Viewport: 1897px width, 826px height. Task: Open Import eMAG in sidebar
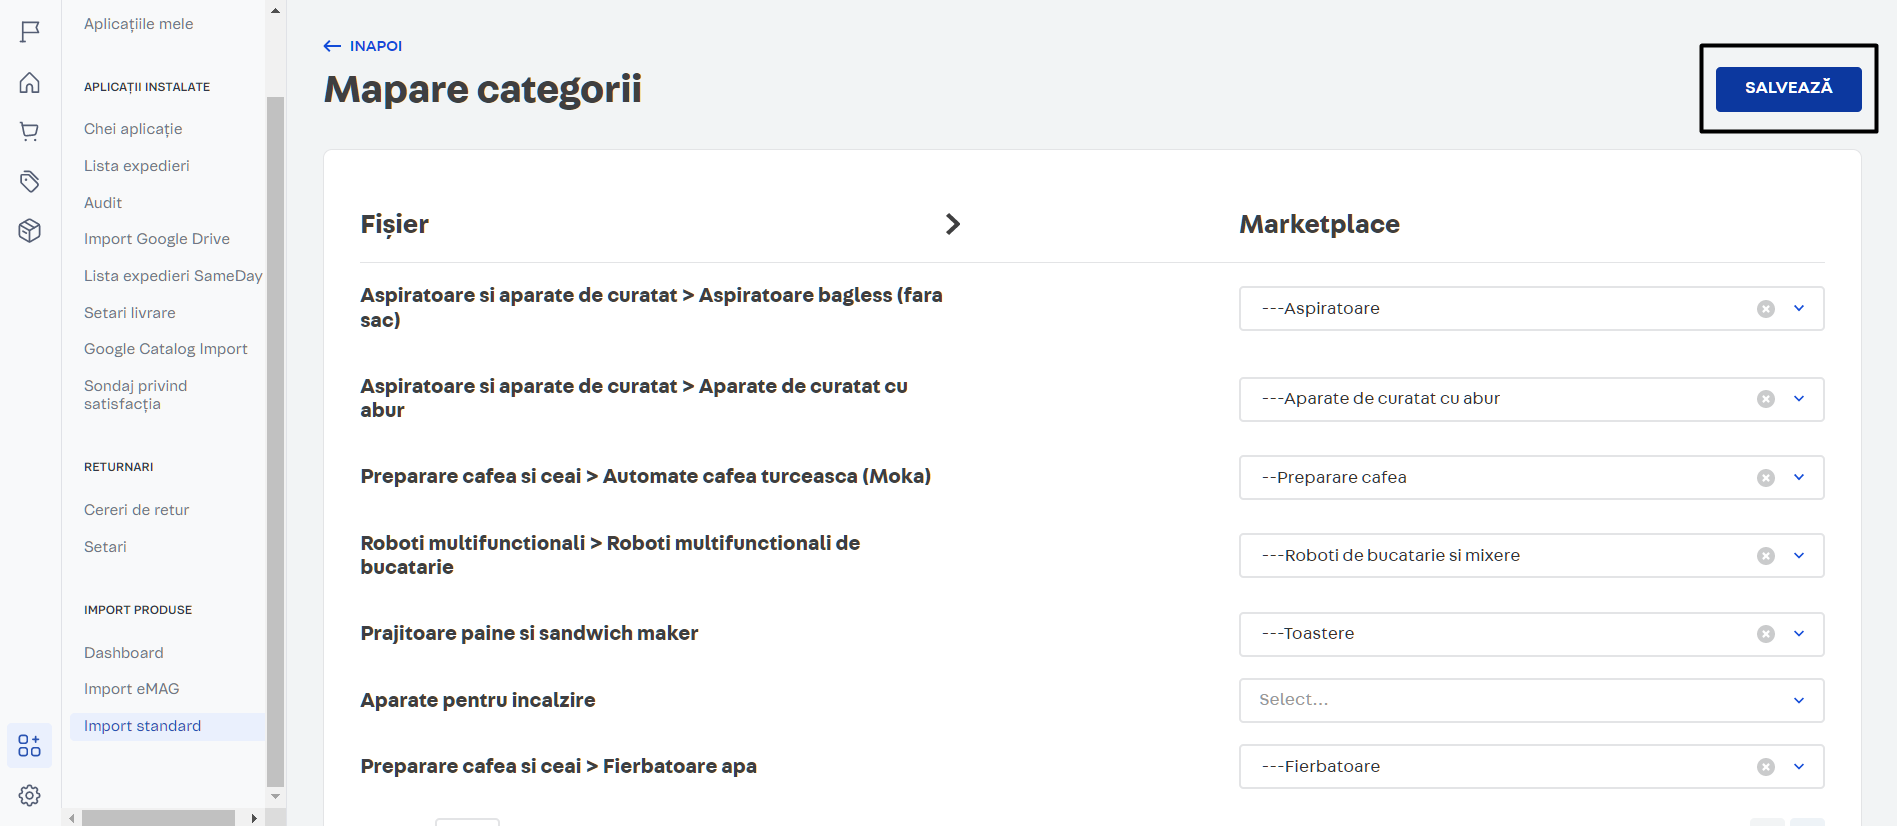131,689
